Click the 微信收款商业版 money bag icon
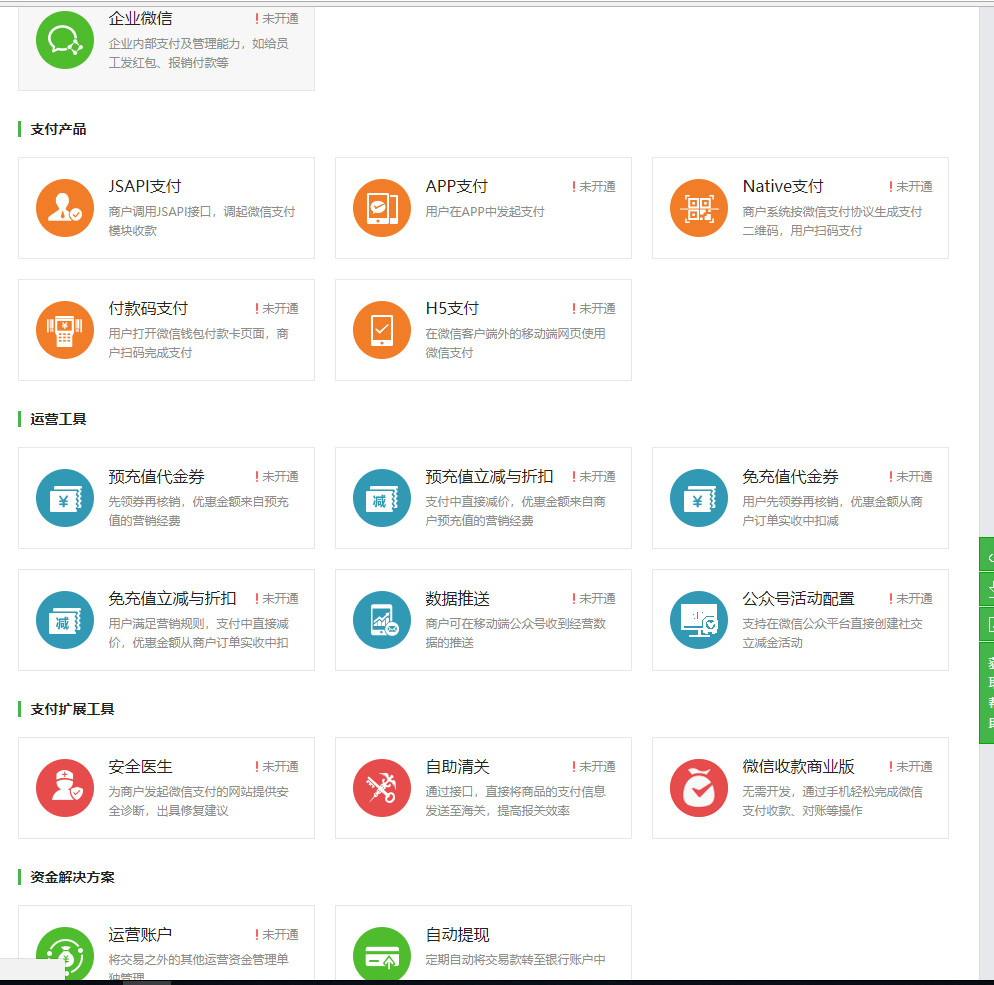Viewport: 994px width, 985px height. click(699, 788)
